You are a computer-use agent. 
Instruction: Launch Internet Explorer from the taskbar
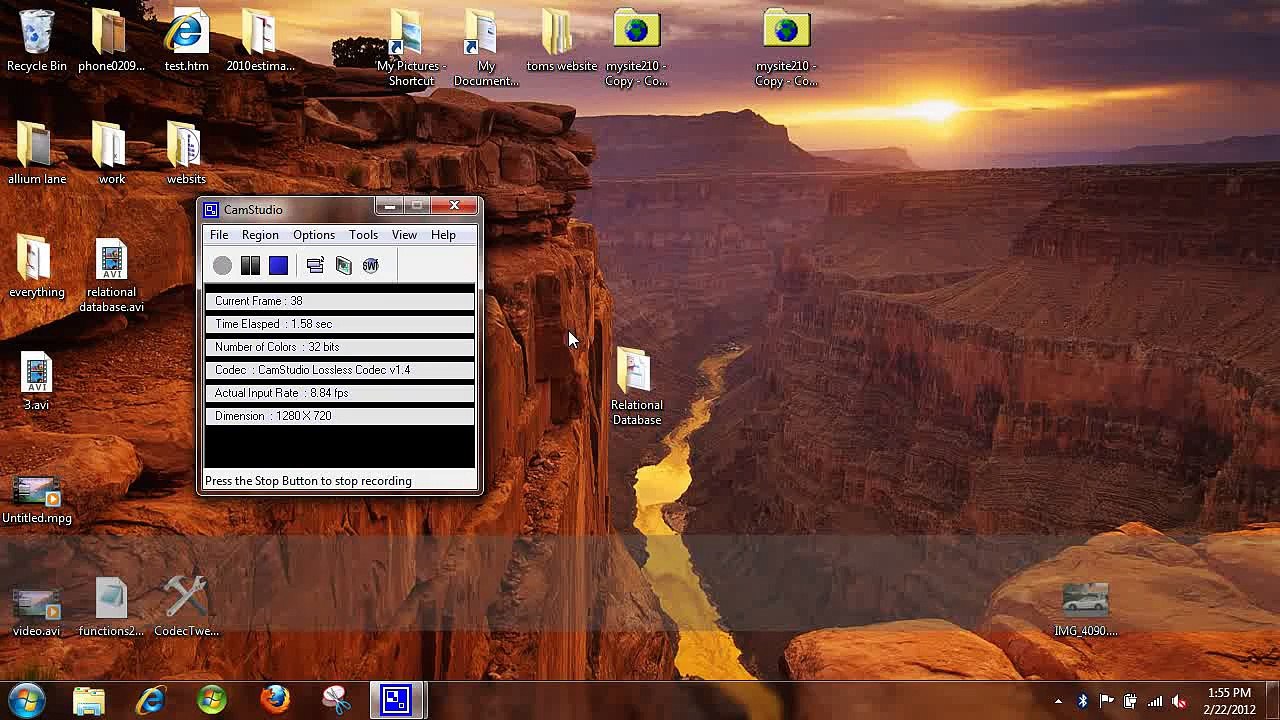click(x=151, y=700)
